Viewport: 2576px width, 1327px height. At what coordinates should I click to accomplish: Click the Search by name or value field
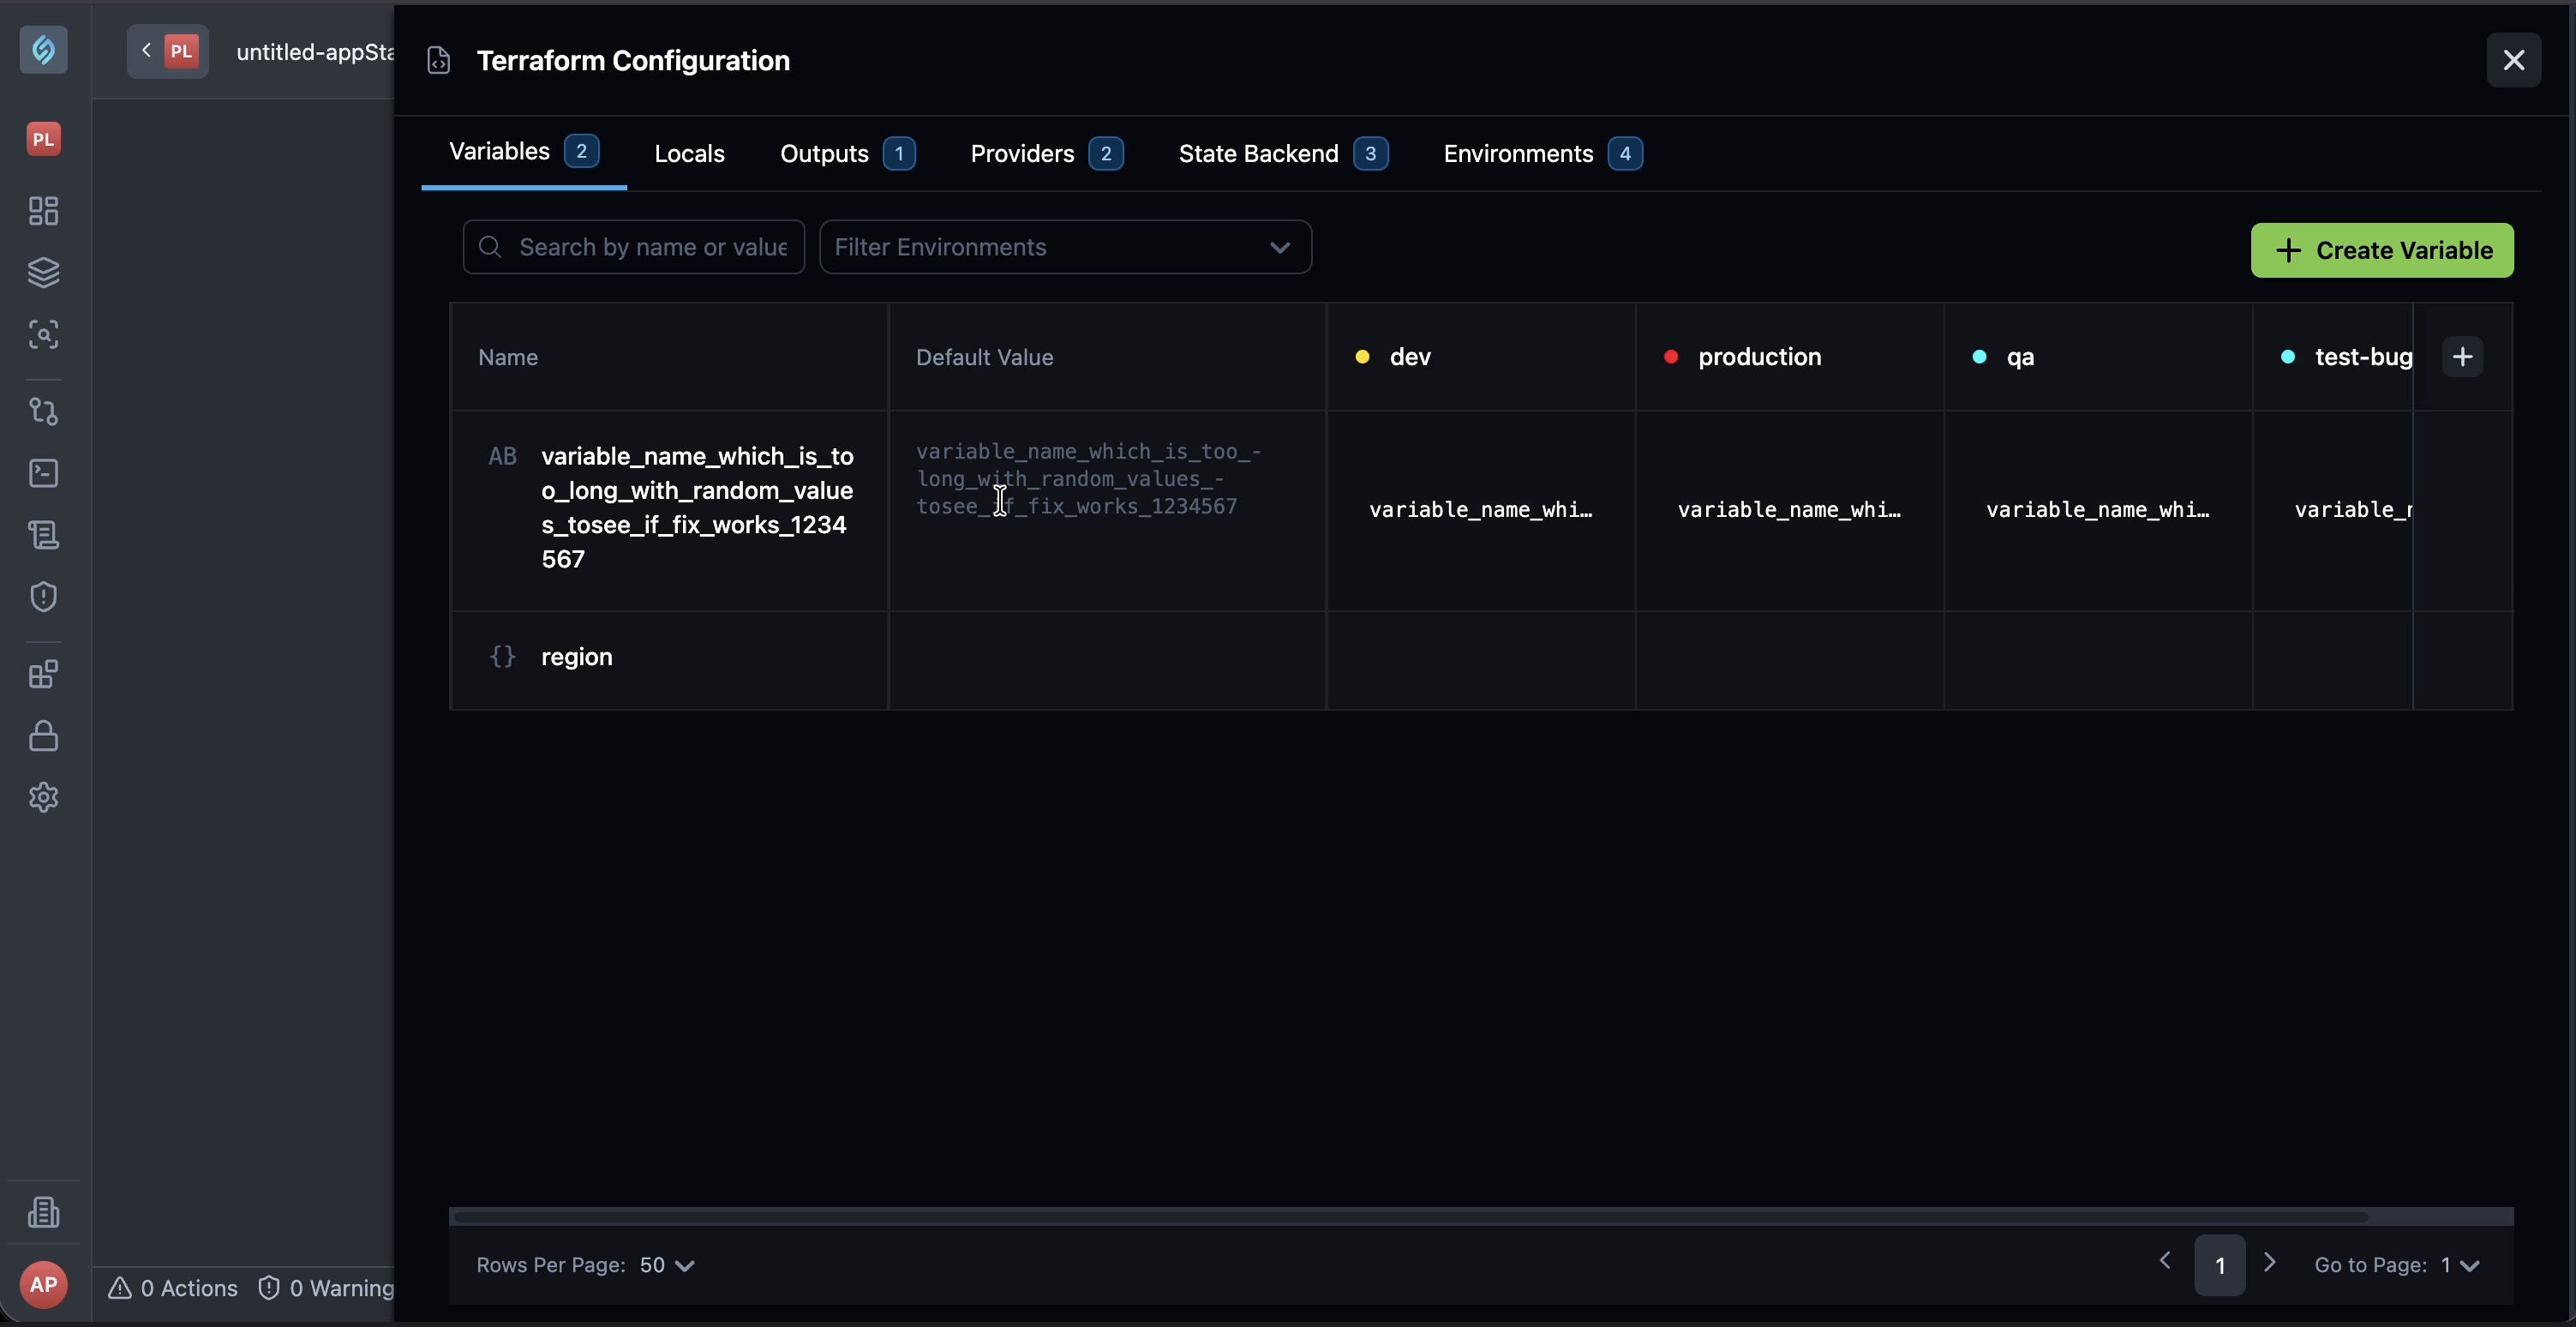click(x=634, y=247)
